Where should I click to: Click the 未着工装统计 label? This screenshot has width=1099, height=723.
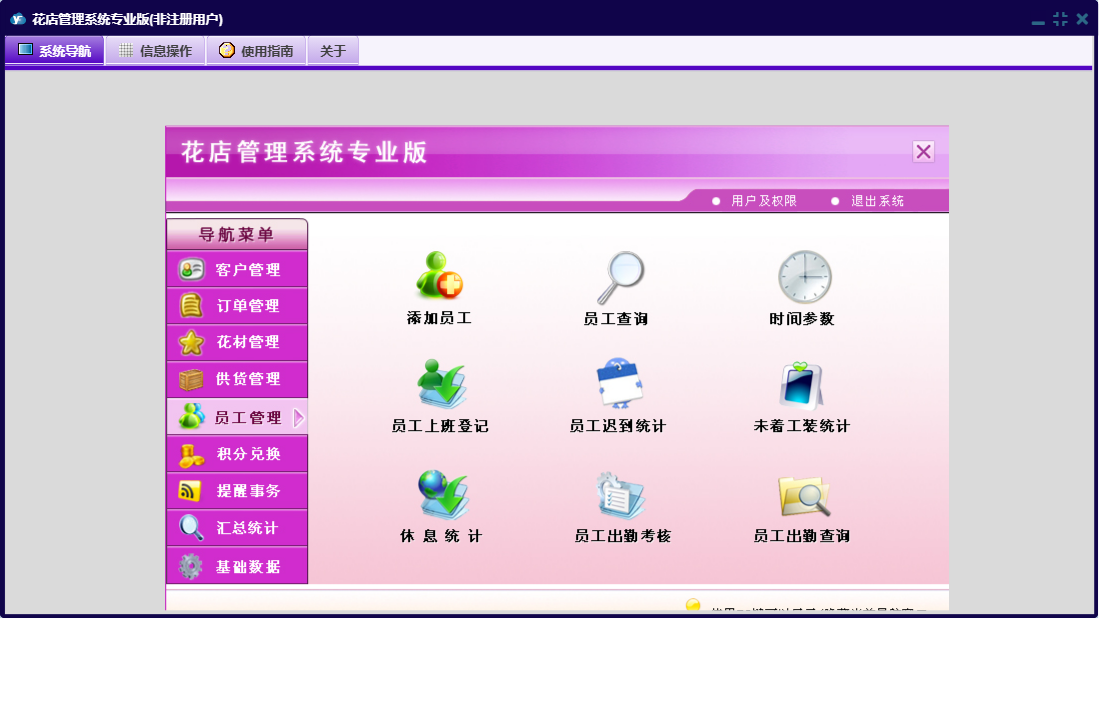[x=802, y=426]
